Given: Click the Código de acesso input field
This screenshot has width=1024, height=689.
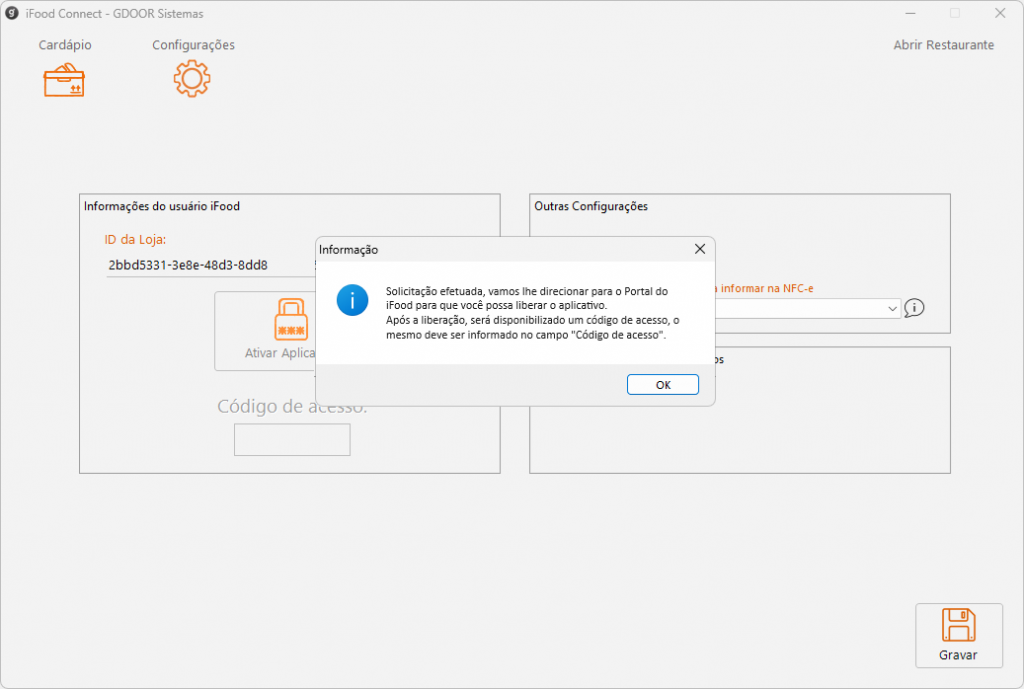Looking at the screenshot, I should pyautogui.click(x=292, y=440).
